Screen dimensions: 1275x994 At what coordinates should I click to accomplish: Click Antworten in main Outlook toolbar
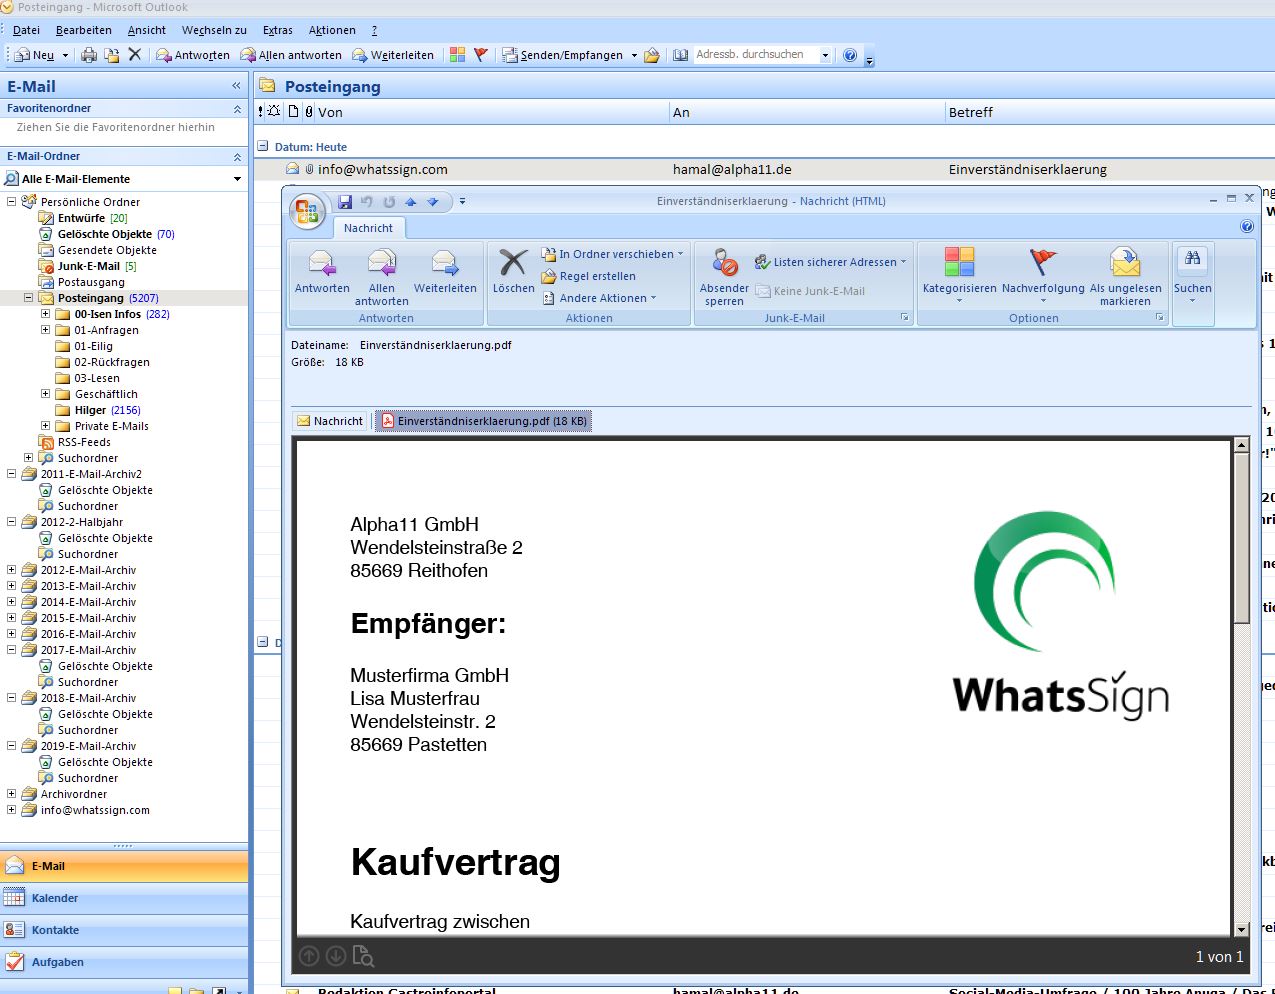click(x=192, y=55)
